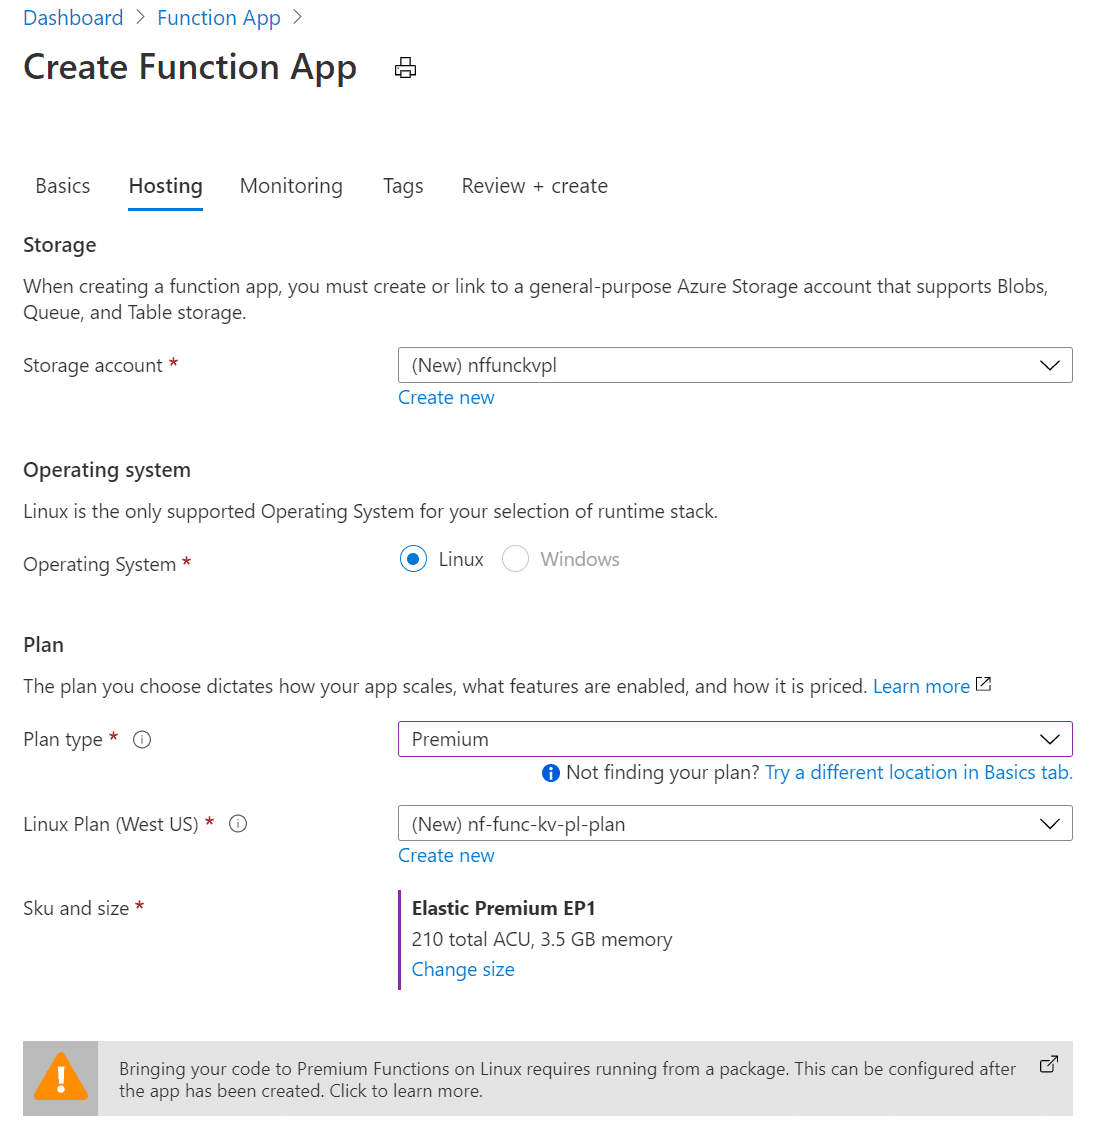Switch to the Monitoring tab
This screenshot has height=1142, width=1094.
tap(291, 186)
